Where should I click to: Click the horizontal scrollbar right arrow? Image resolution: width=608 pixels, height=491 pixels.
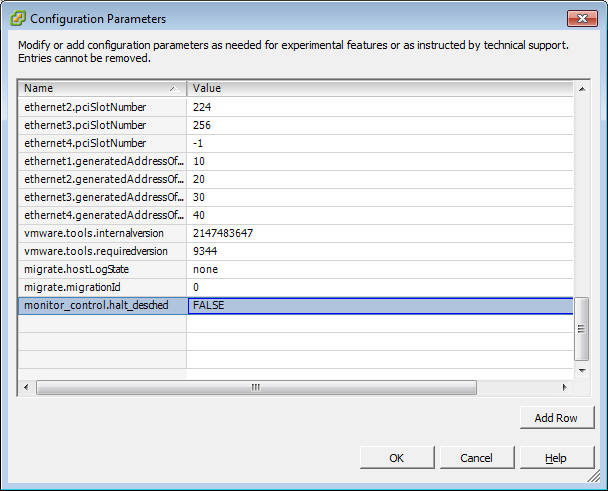coord(564,387)
